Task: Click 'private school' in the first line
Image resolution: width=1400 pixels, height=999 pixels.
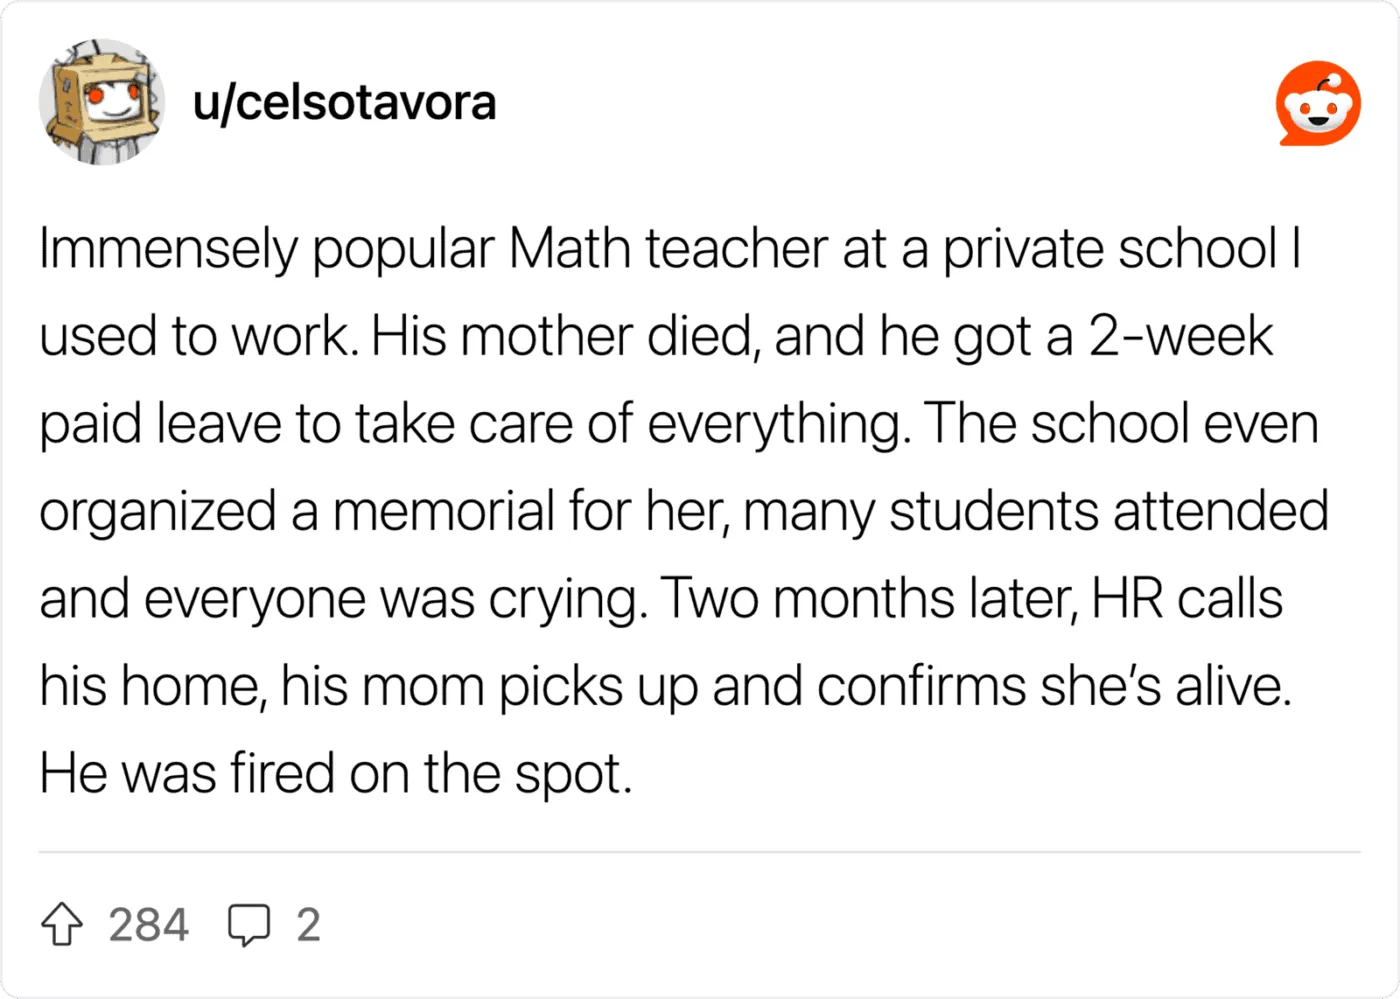Action: click(1111, 249)
